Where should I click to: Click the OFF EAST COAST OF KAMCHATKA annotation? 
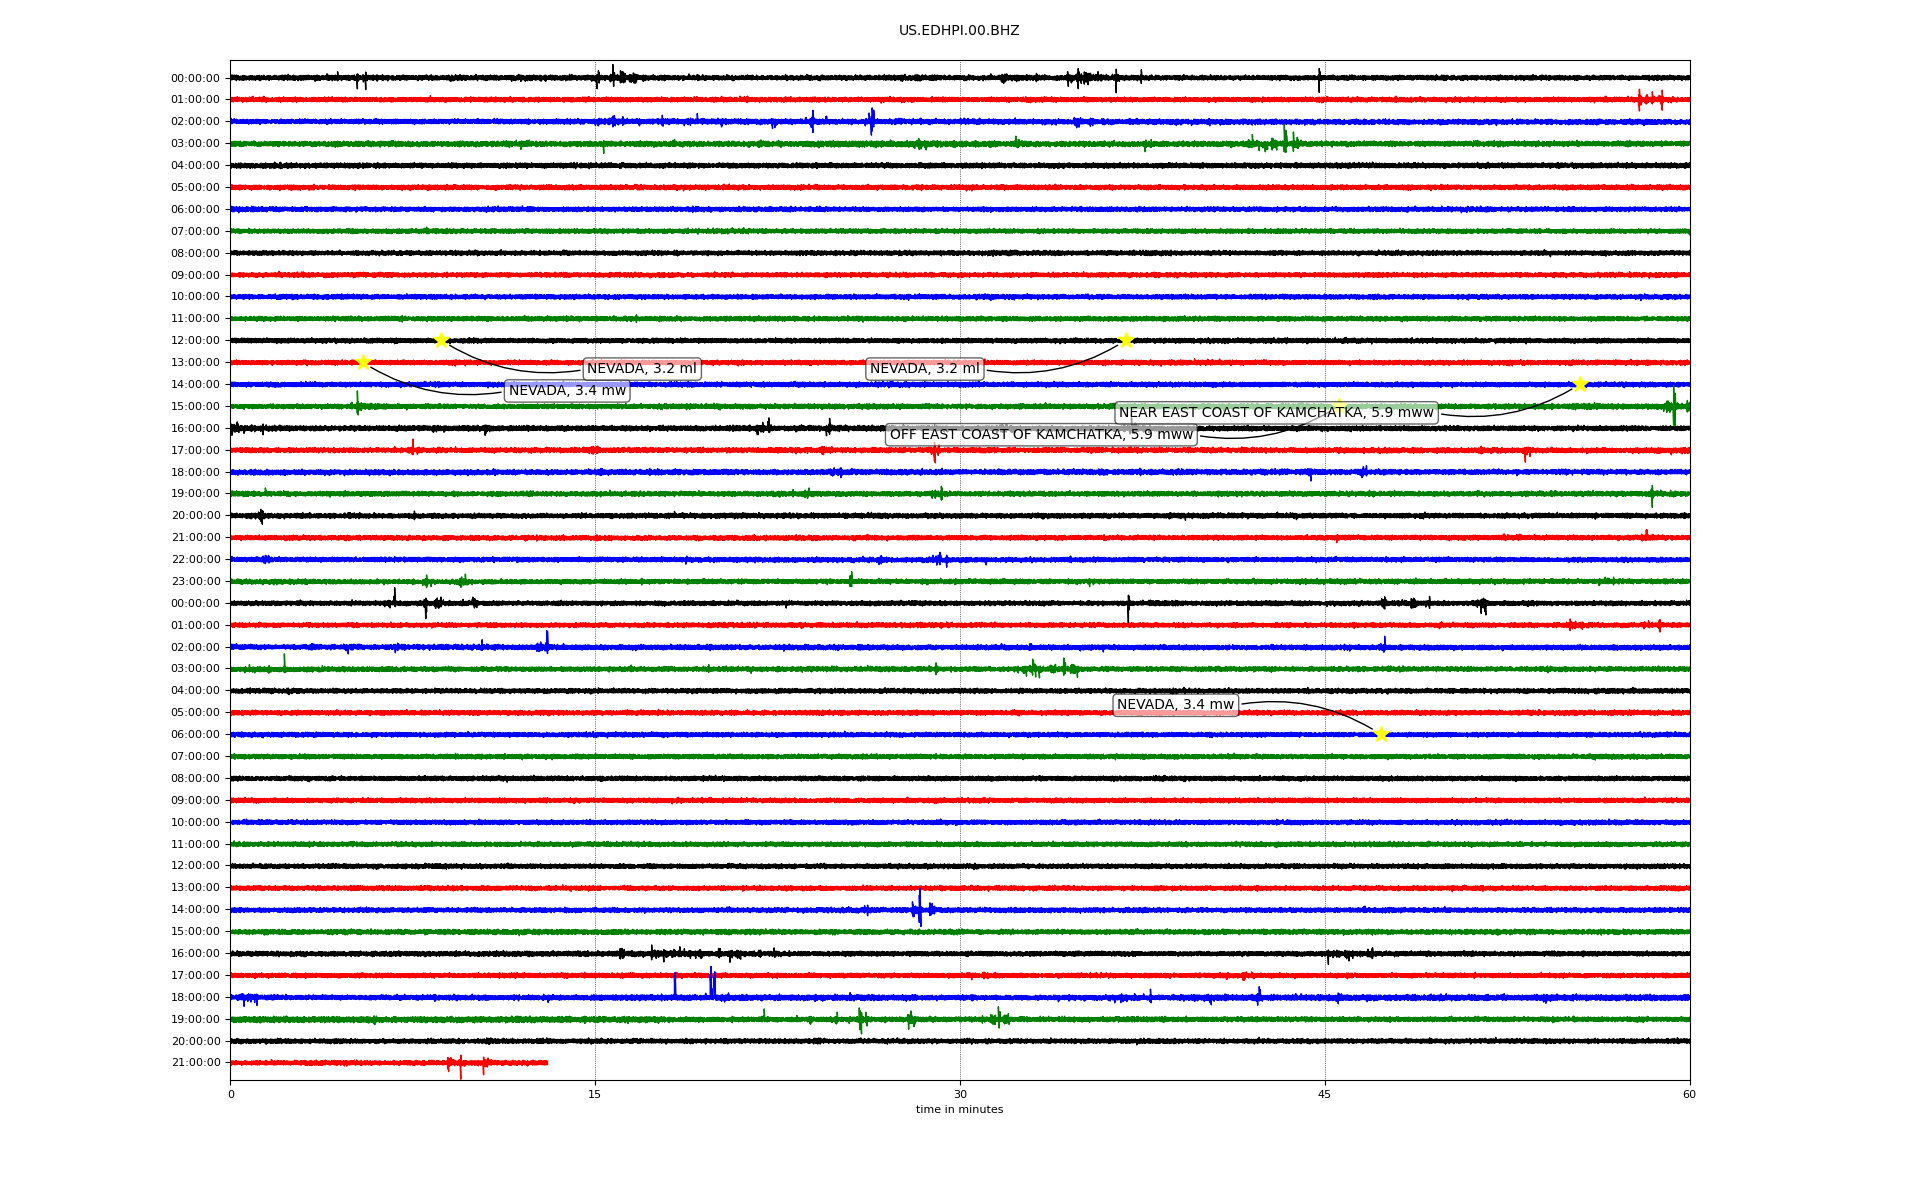(1041, 435)
